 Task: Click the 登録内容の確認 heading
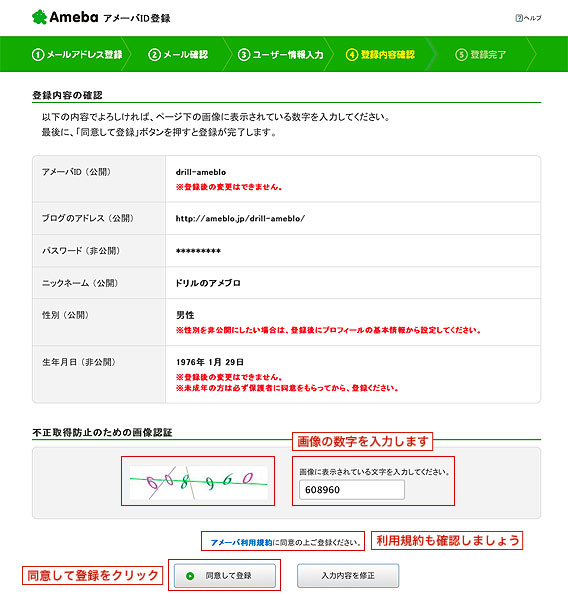tap(67, 95)
